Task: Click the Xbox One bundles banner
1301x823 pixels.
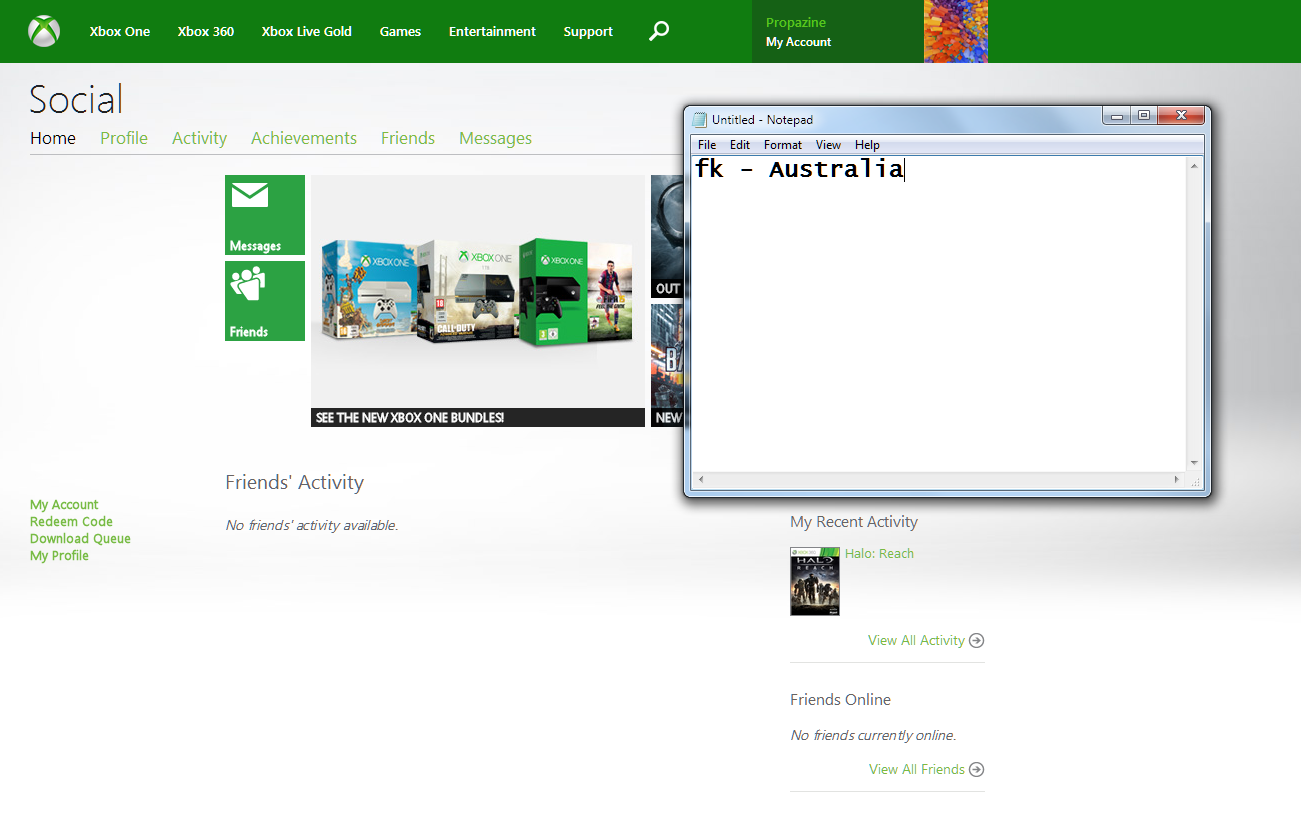Action: (x=478, y=301)
